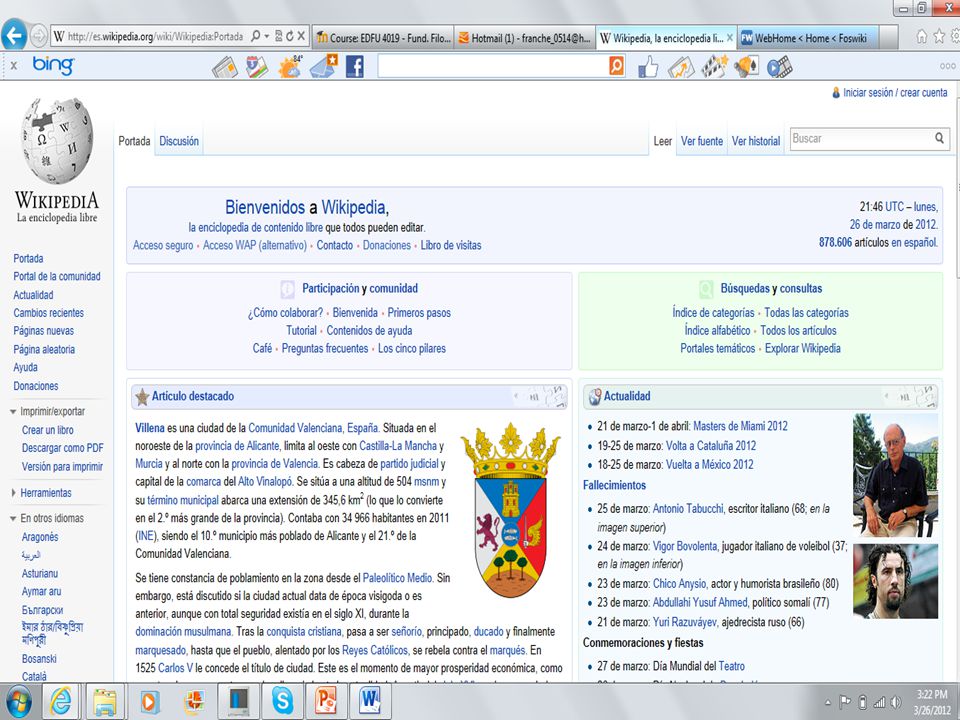Open the Los cinco pilares link
960x720 pixels.
(x=411, y=348)
